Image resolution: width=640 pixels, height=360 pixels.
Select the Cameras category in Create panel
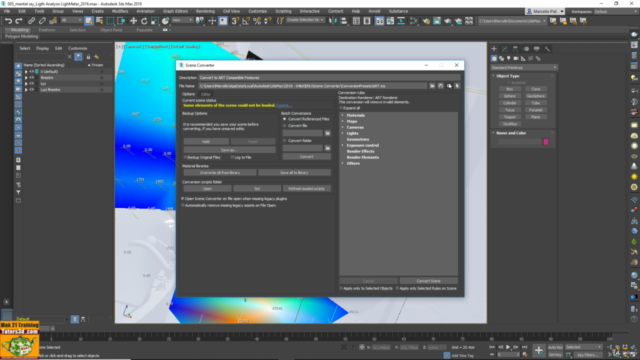pyautogui.click(x=516, y=59)
